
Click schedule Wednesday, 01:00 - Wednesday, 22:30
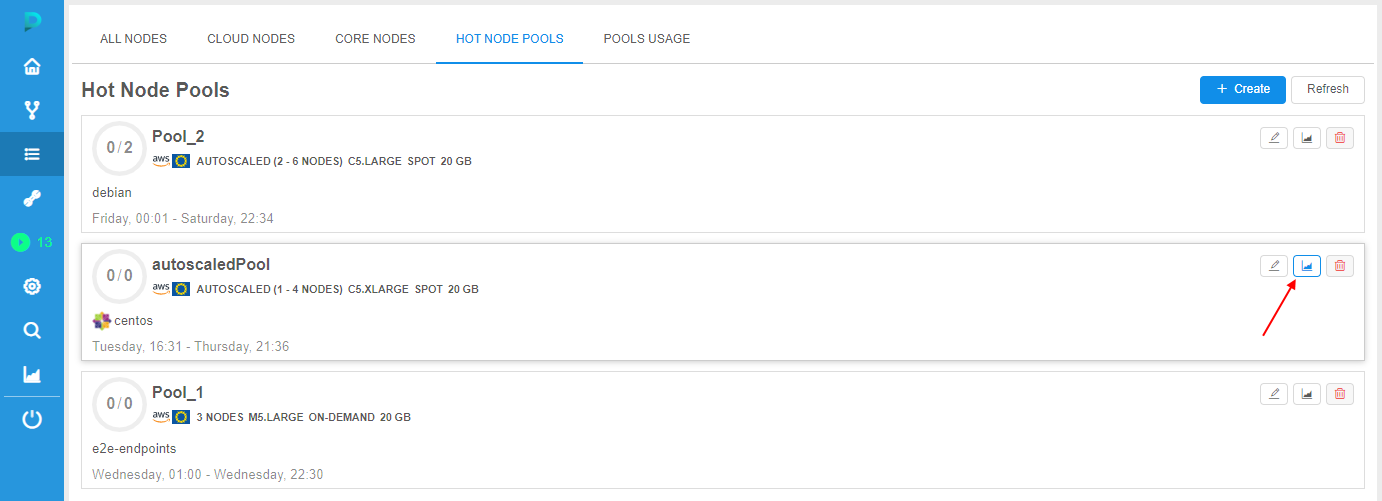(x=207, y=474)
